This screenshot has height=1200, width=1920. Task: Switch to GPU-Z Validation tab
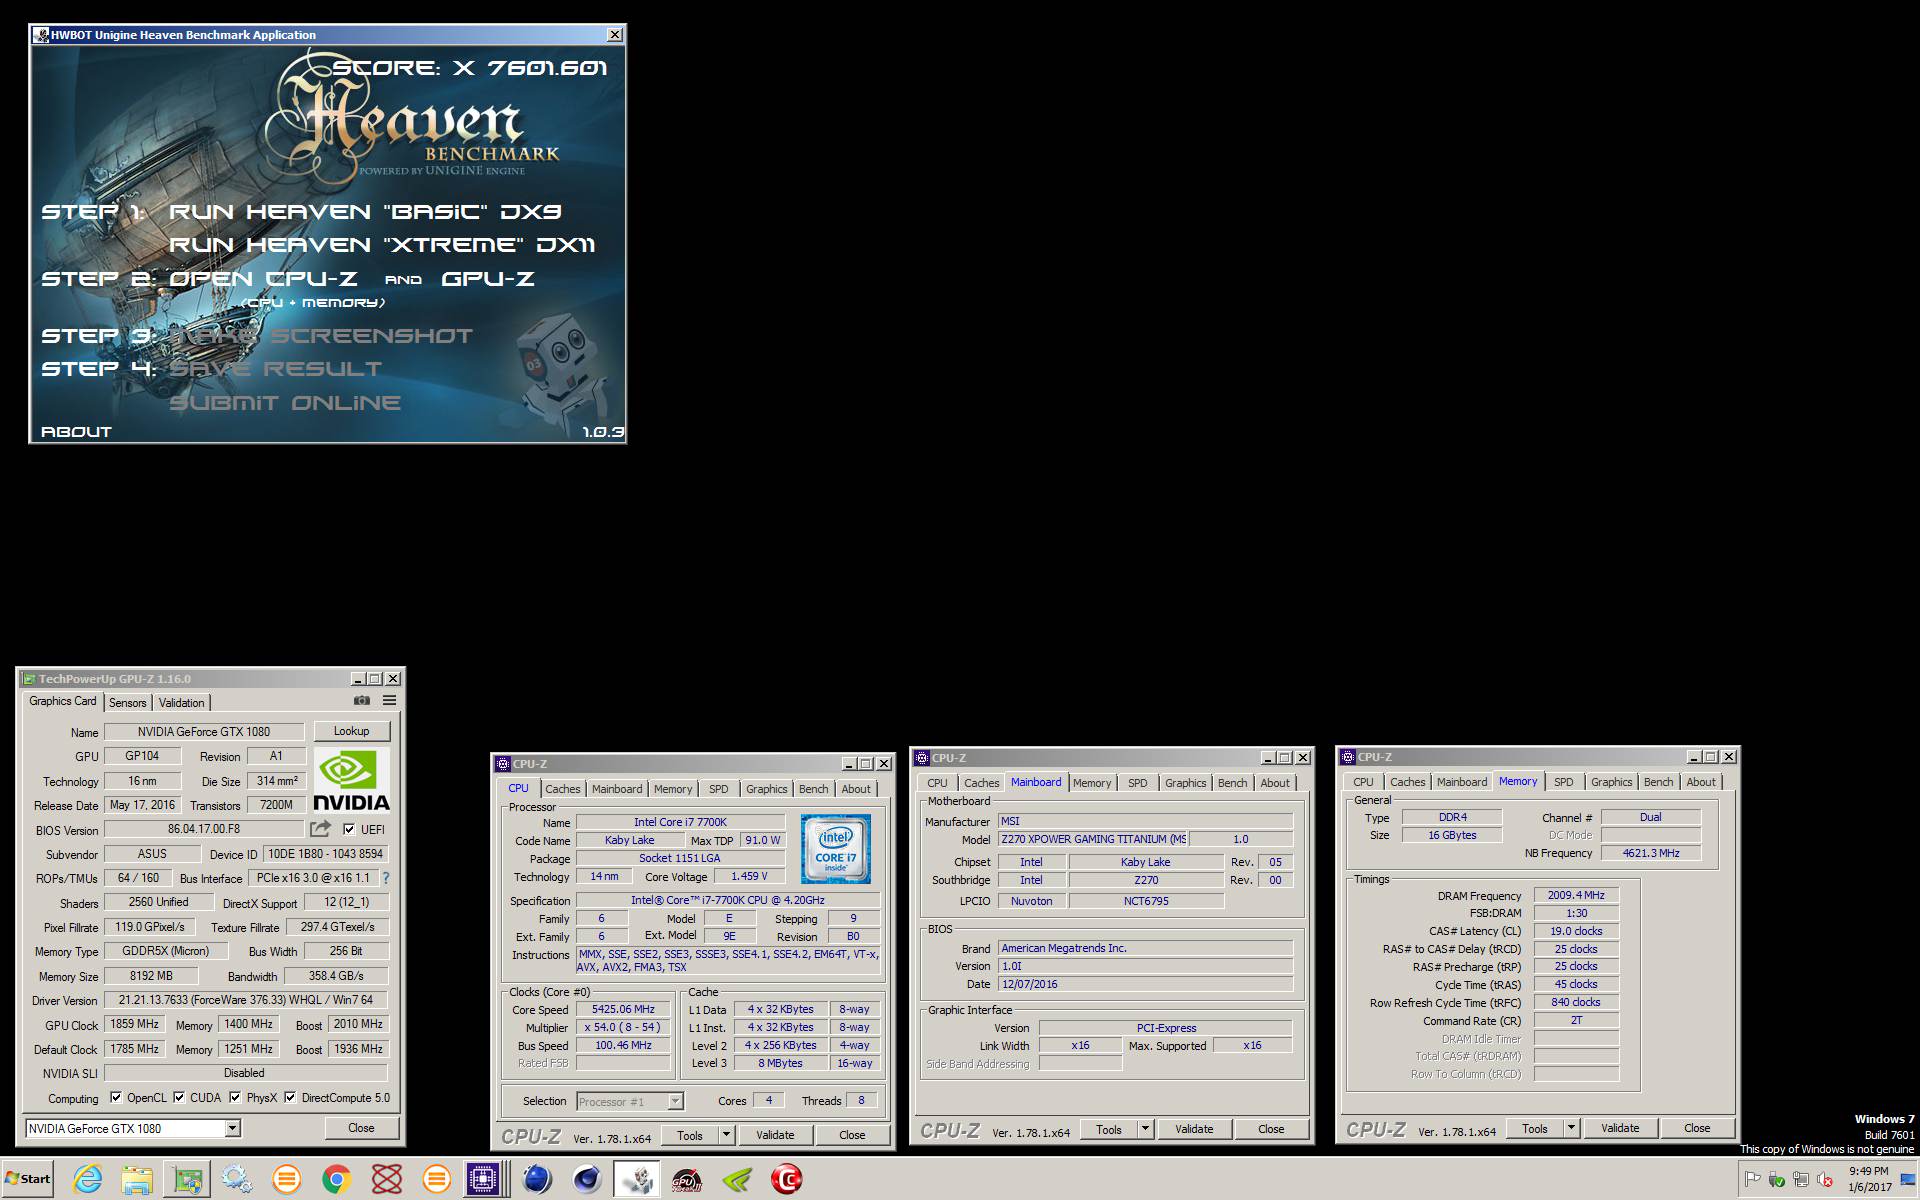point(181,702)
